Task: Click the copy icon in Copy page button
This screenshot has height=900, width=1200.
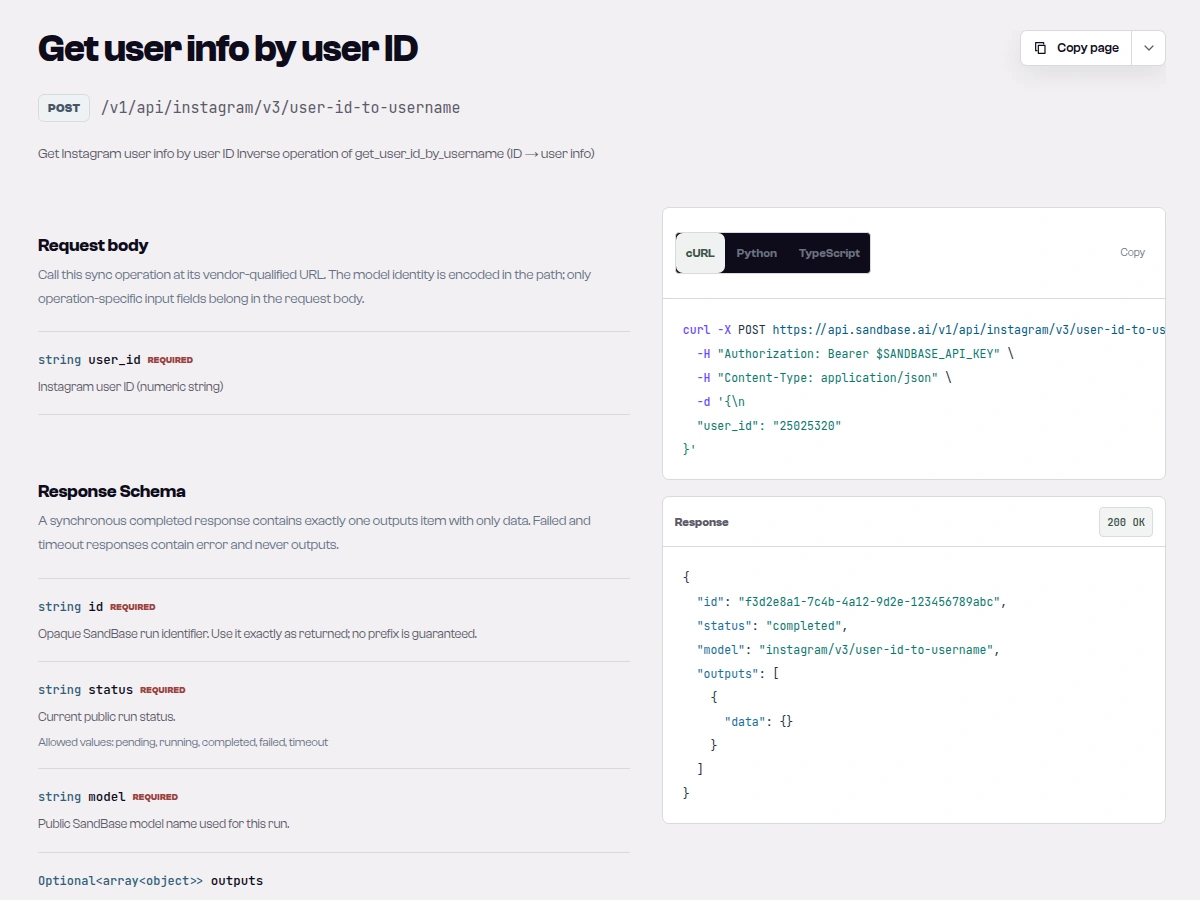Action: click(x=1041, y=48)
